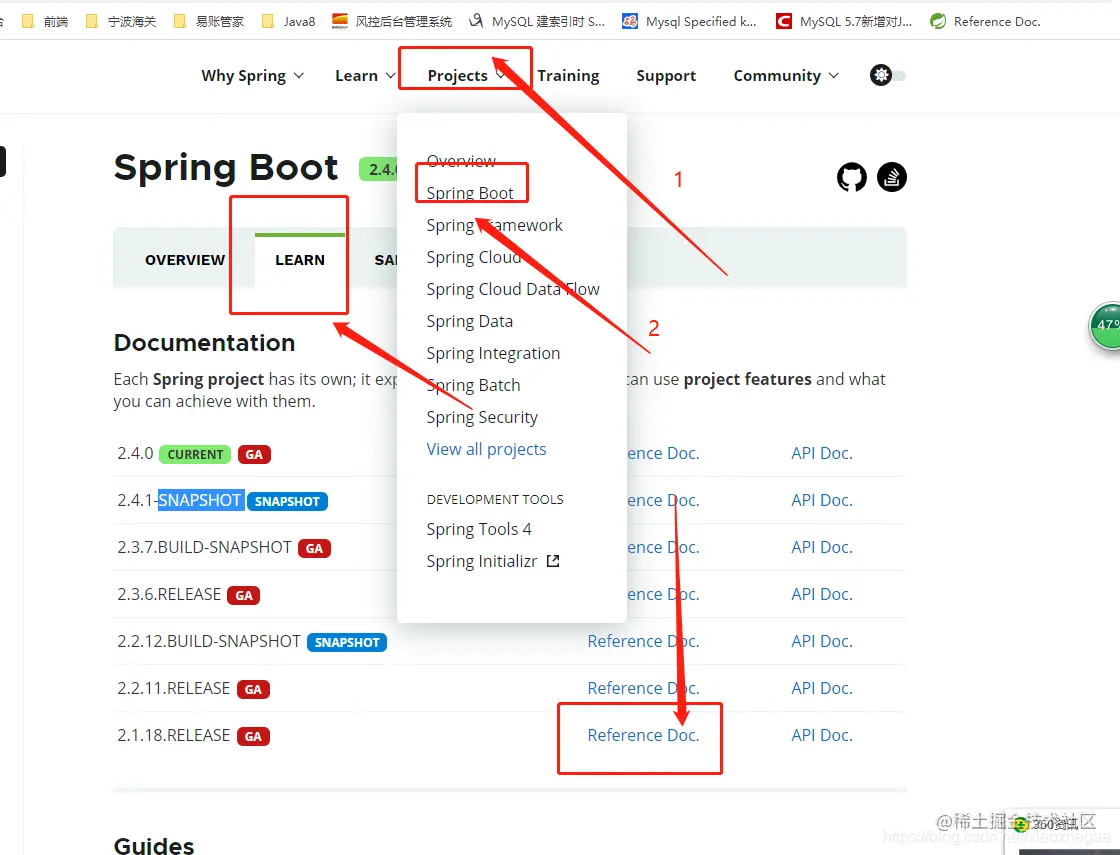This screenshot has height=855, width=1120.
Task: Expand the Projects navigation menu
Action: 466,76
